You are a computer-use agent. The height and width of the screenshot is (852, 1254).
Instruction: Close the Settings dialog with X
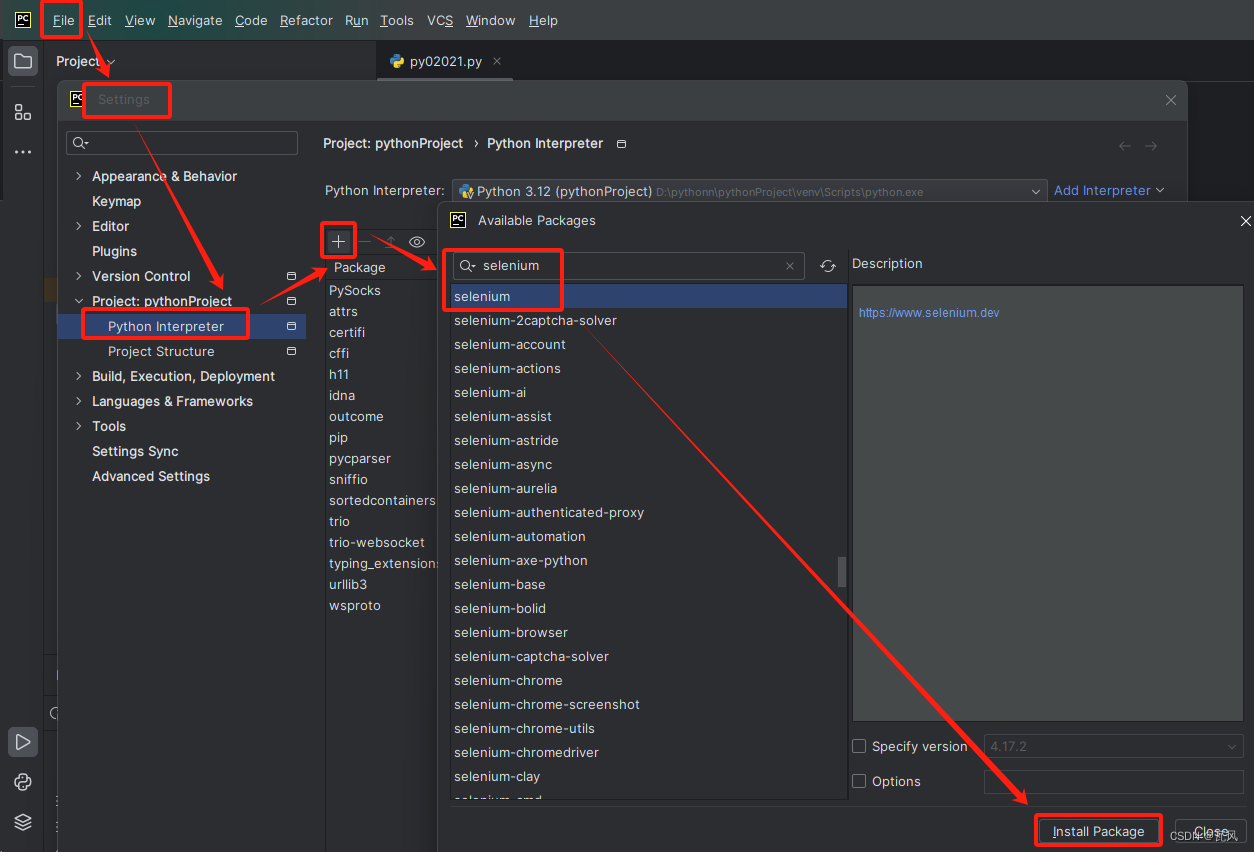tap(1171, 100)
